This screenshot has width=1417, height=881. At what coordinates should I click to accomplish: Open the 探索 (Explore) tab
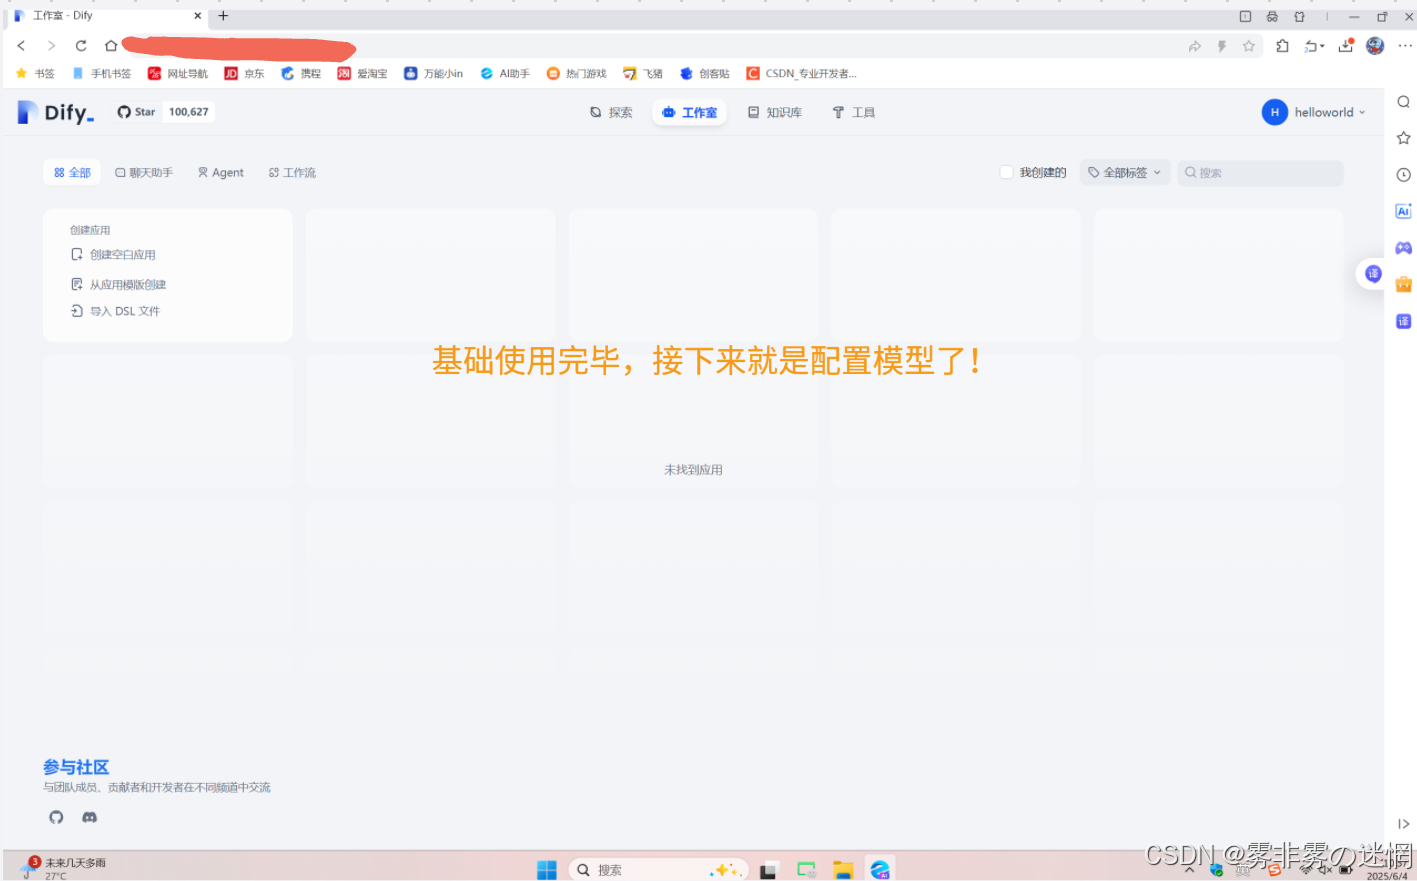[x=611, y=113]
